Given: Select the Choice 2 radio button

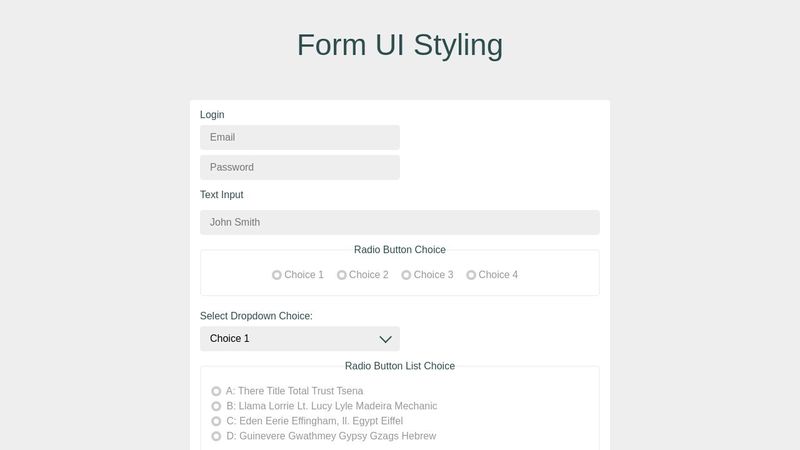Looking at the screenshot, I should (x=342, y=275).
